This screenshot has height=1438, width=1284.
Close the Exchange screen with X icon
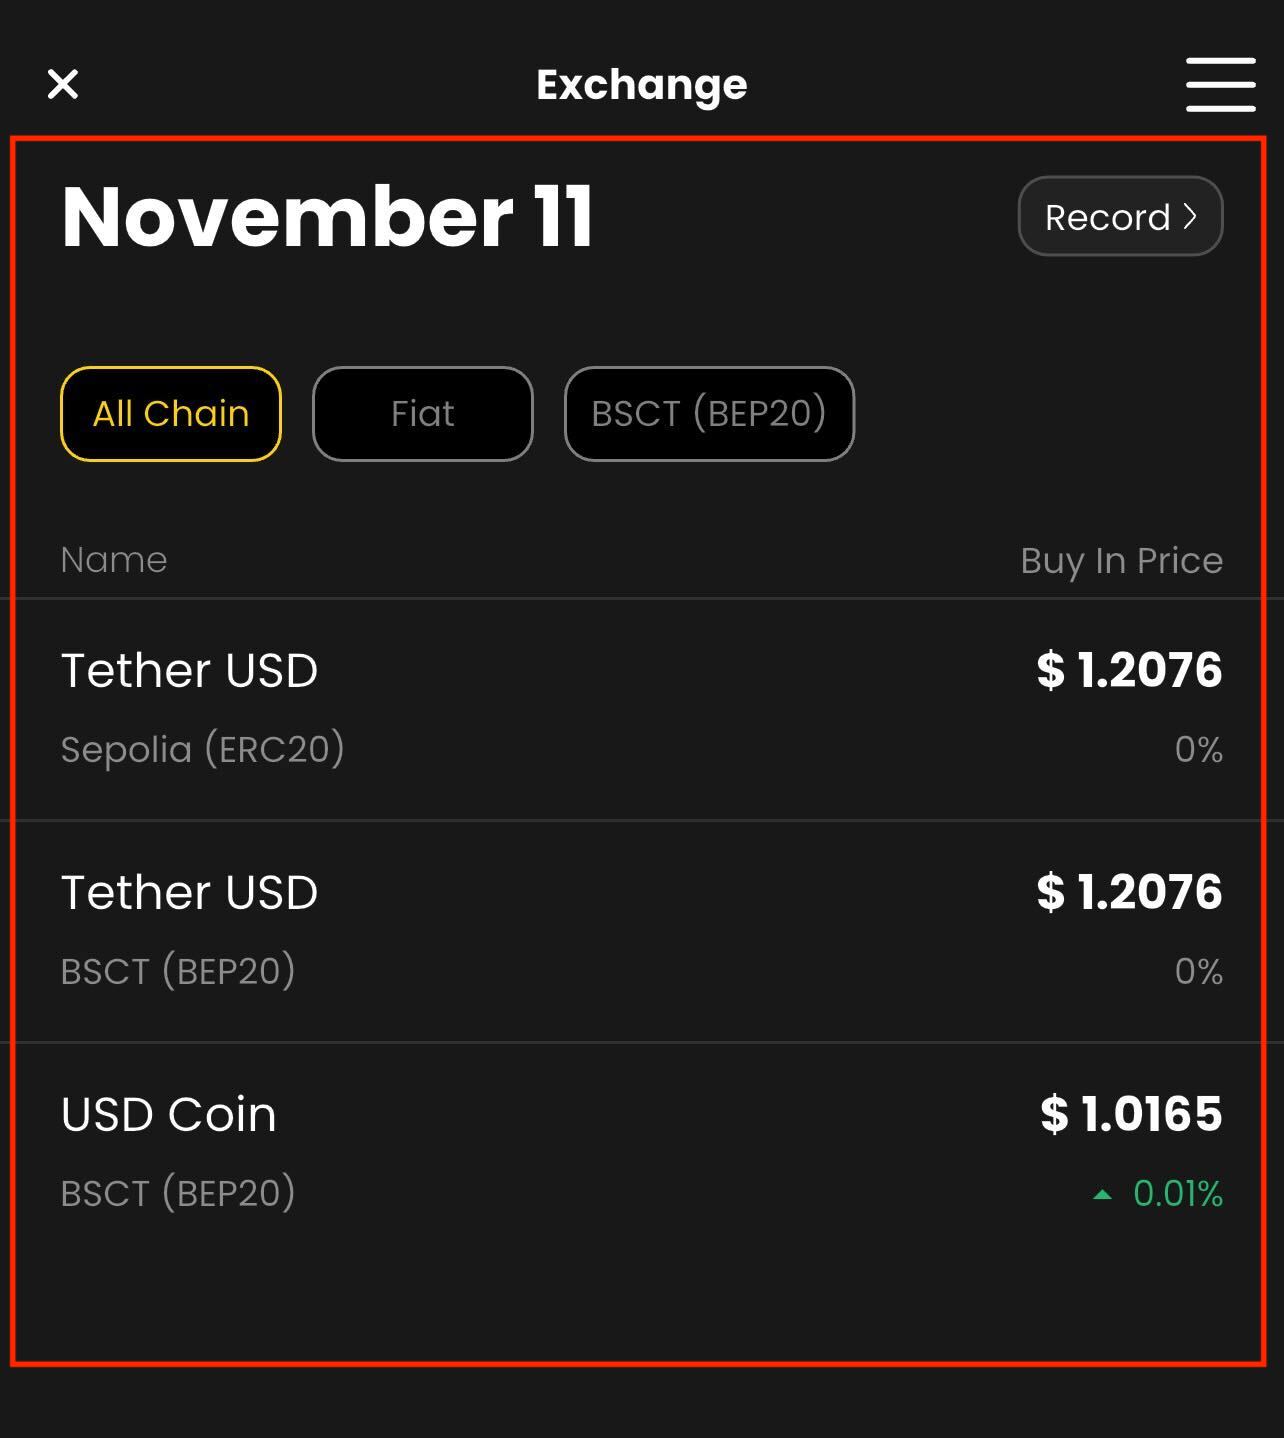[63, 84]
